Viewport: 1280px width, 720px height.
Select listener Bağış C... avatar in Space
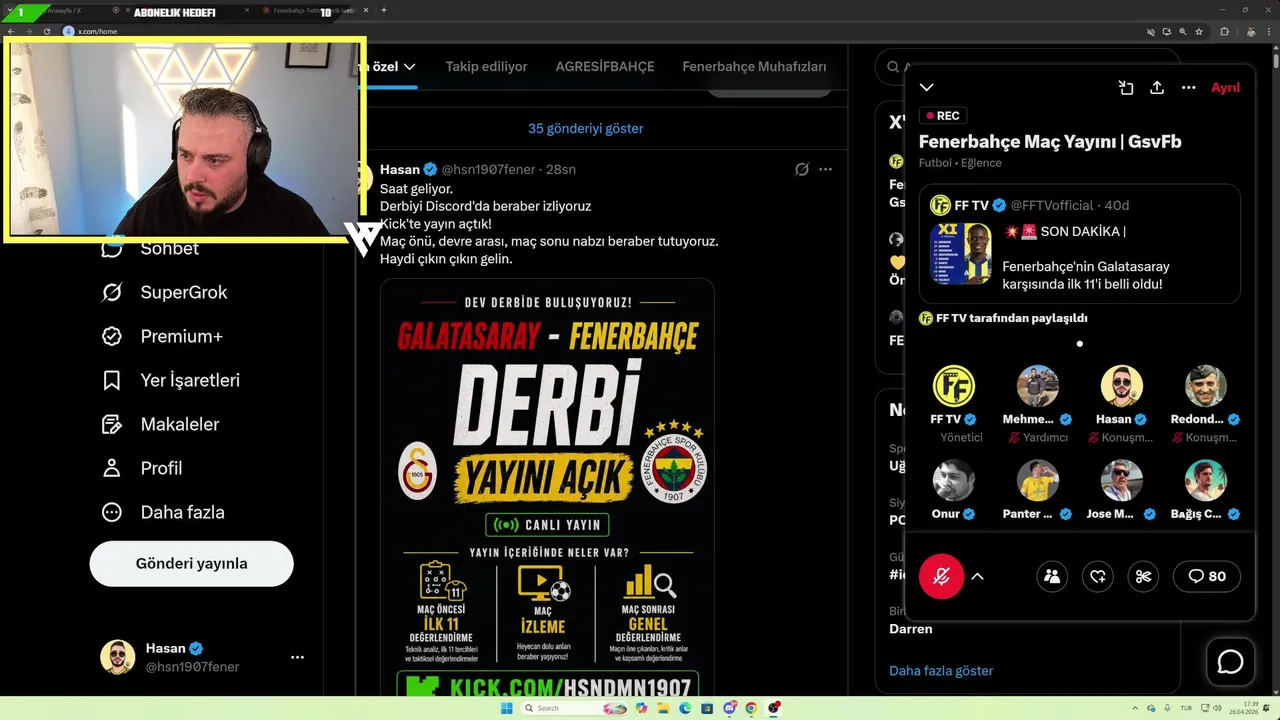(1205, 481)
